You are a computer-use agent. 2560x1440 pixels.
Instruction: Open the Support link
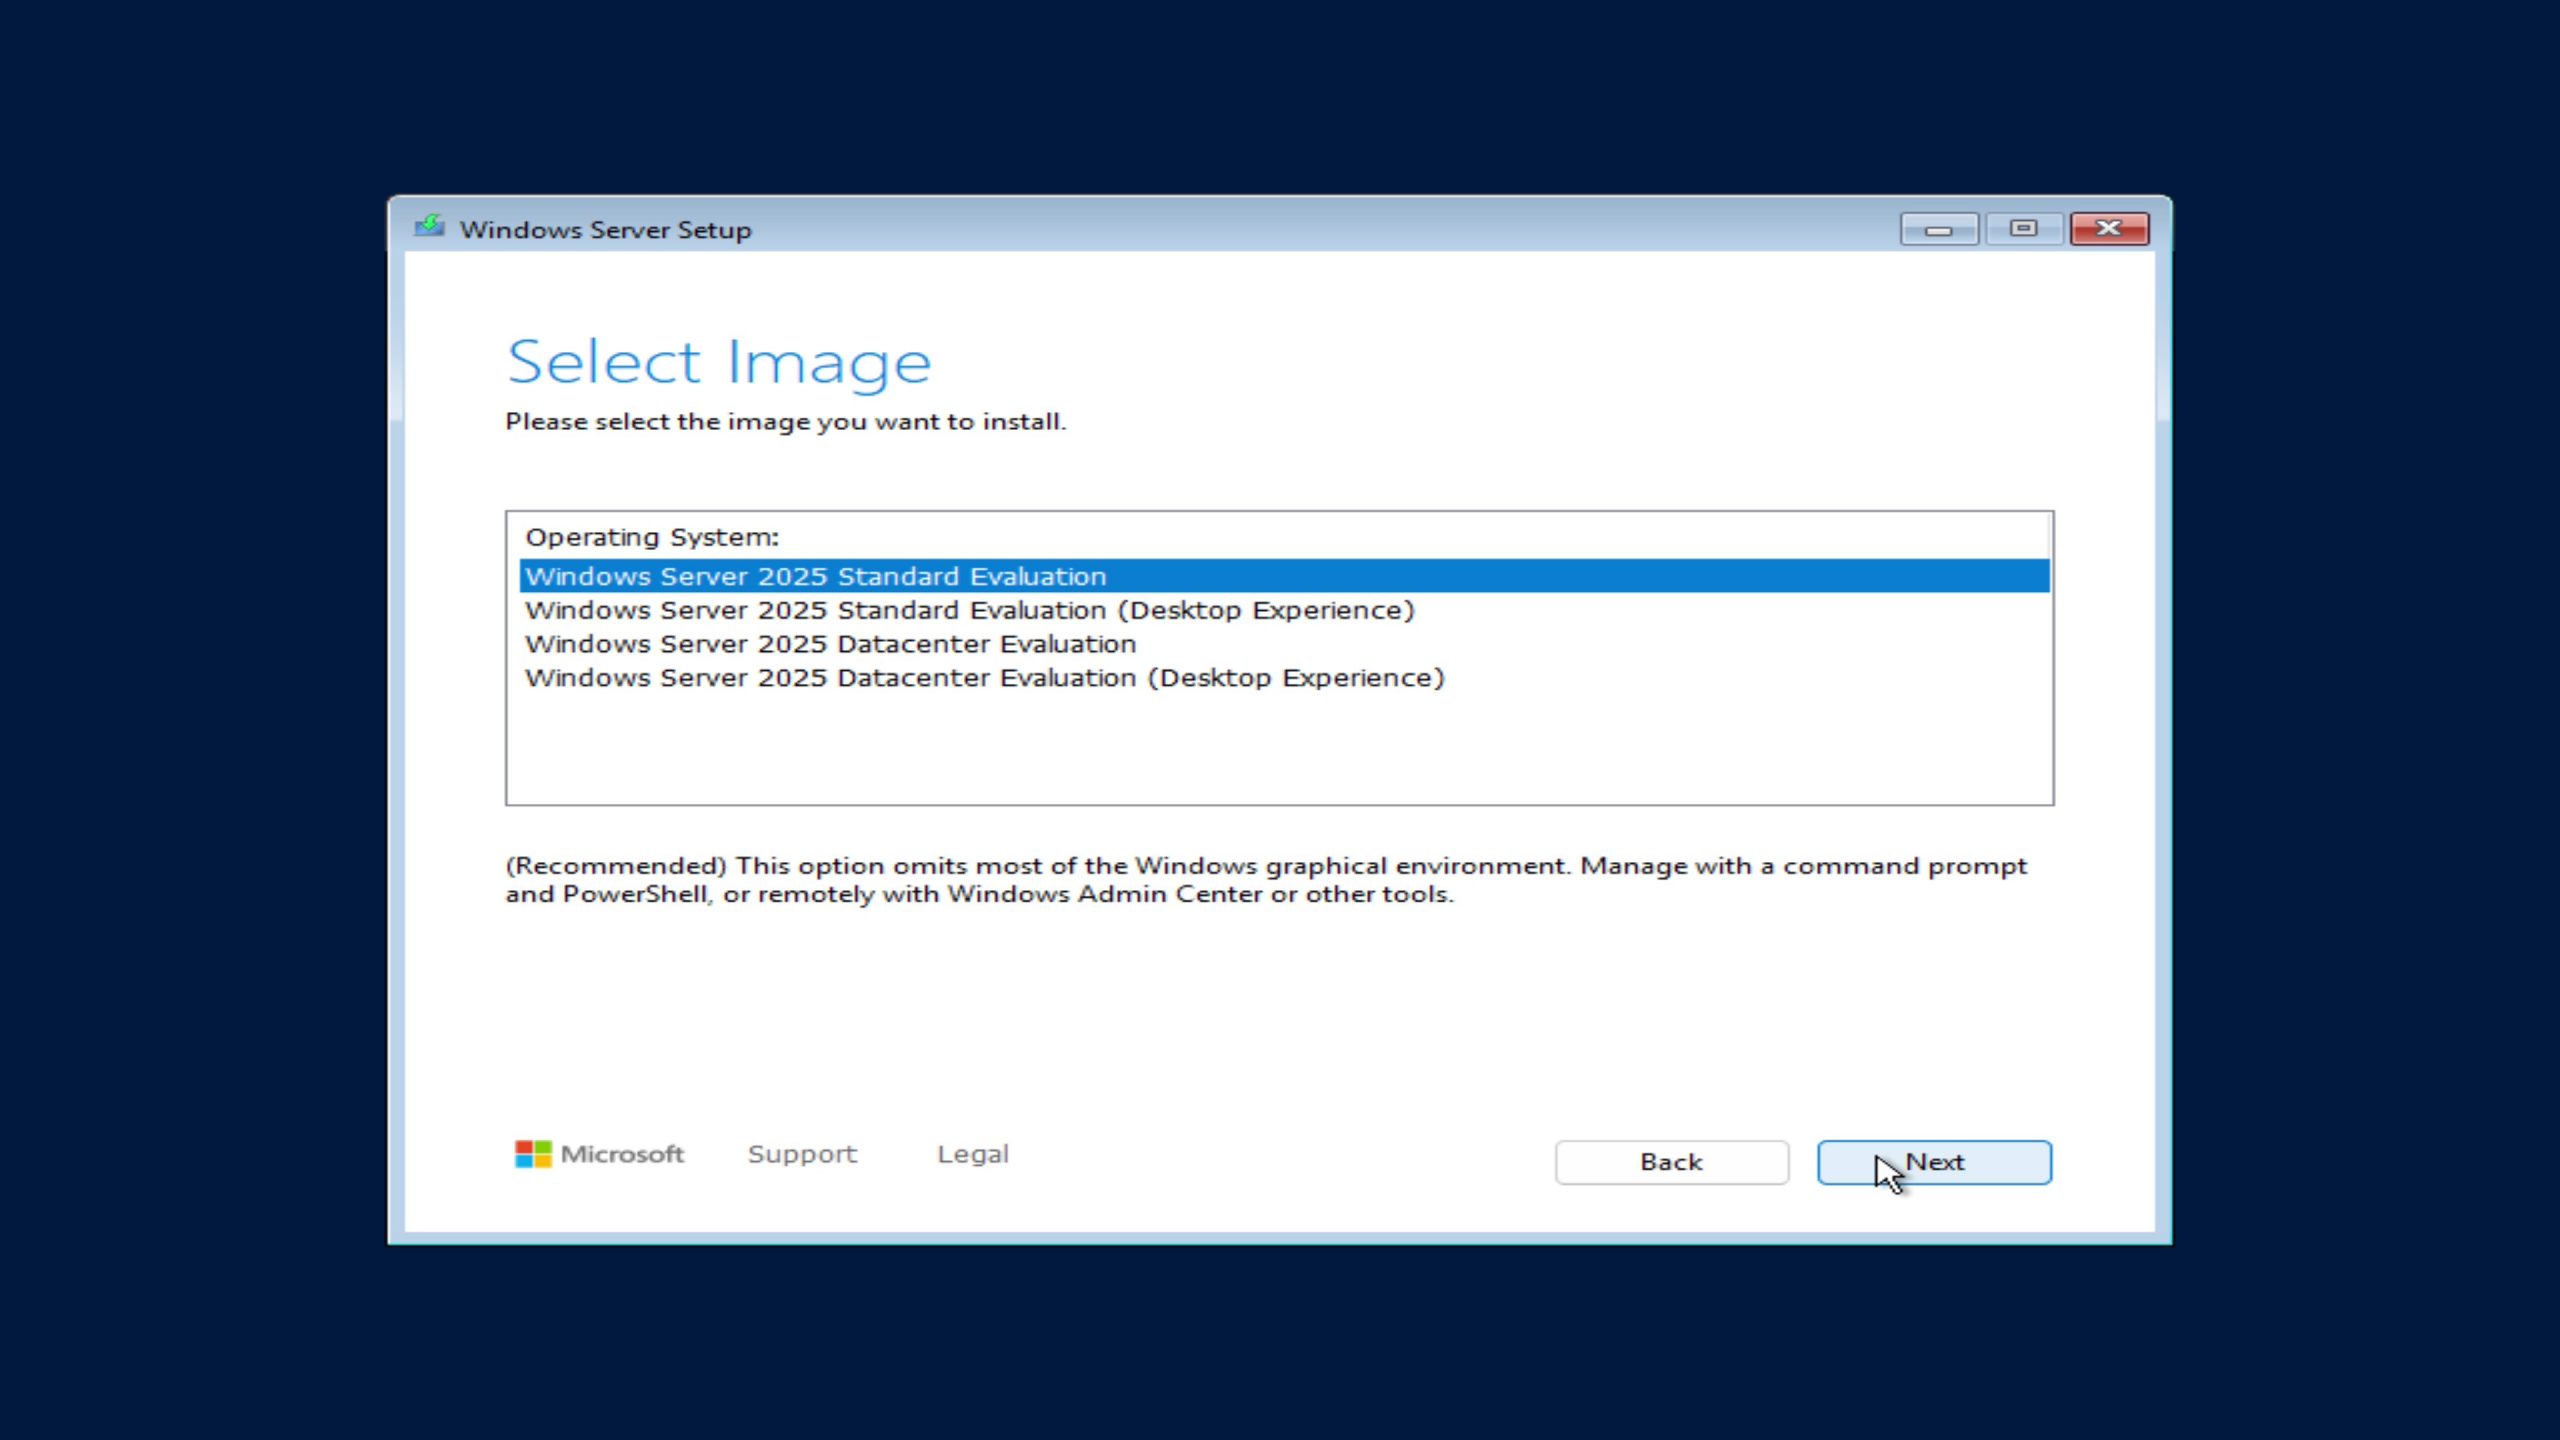(802, 1154)
